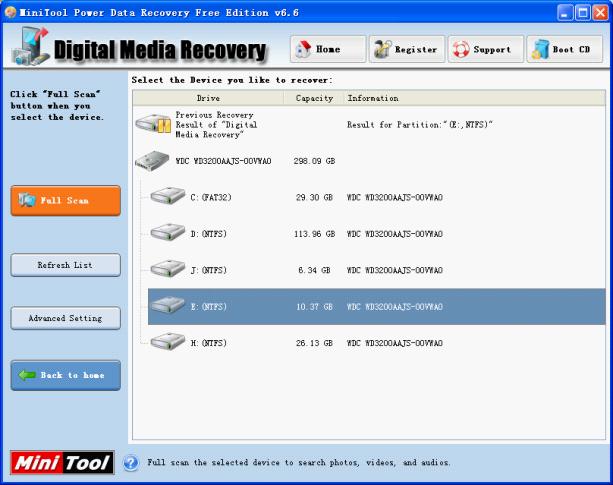
Task: Click the Boot CD icon
Action: (x=540, y=49)
